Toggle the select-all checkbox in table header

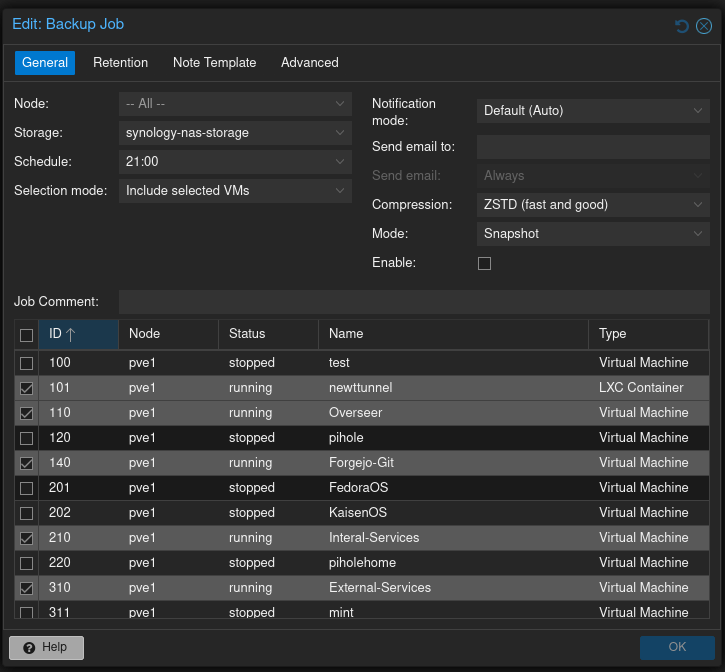[27, 335]
